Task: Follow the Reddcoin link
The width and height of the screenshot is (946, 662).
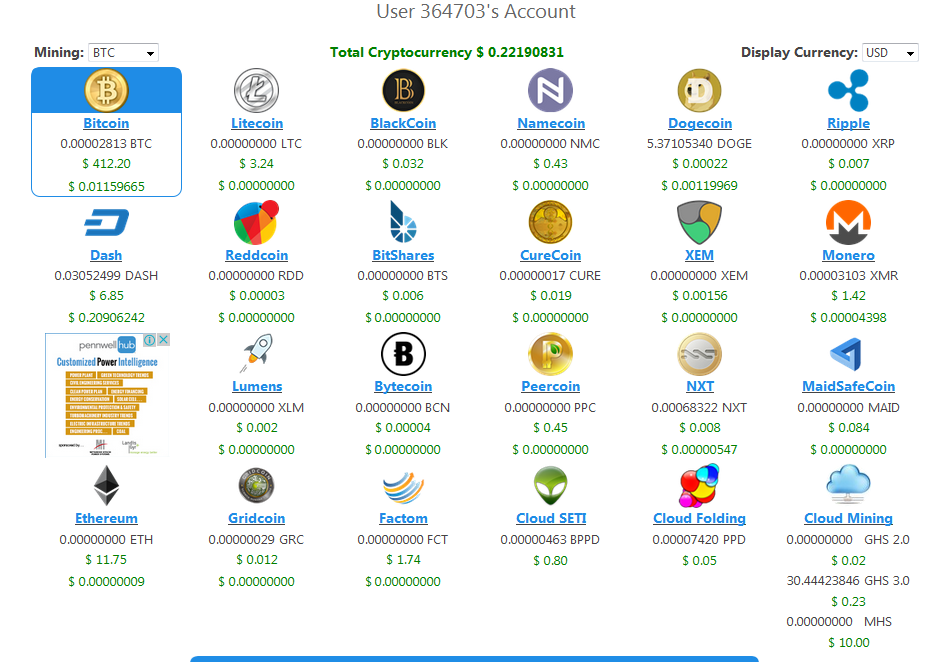Action: [256, 255]
